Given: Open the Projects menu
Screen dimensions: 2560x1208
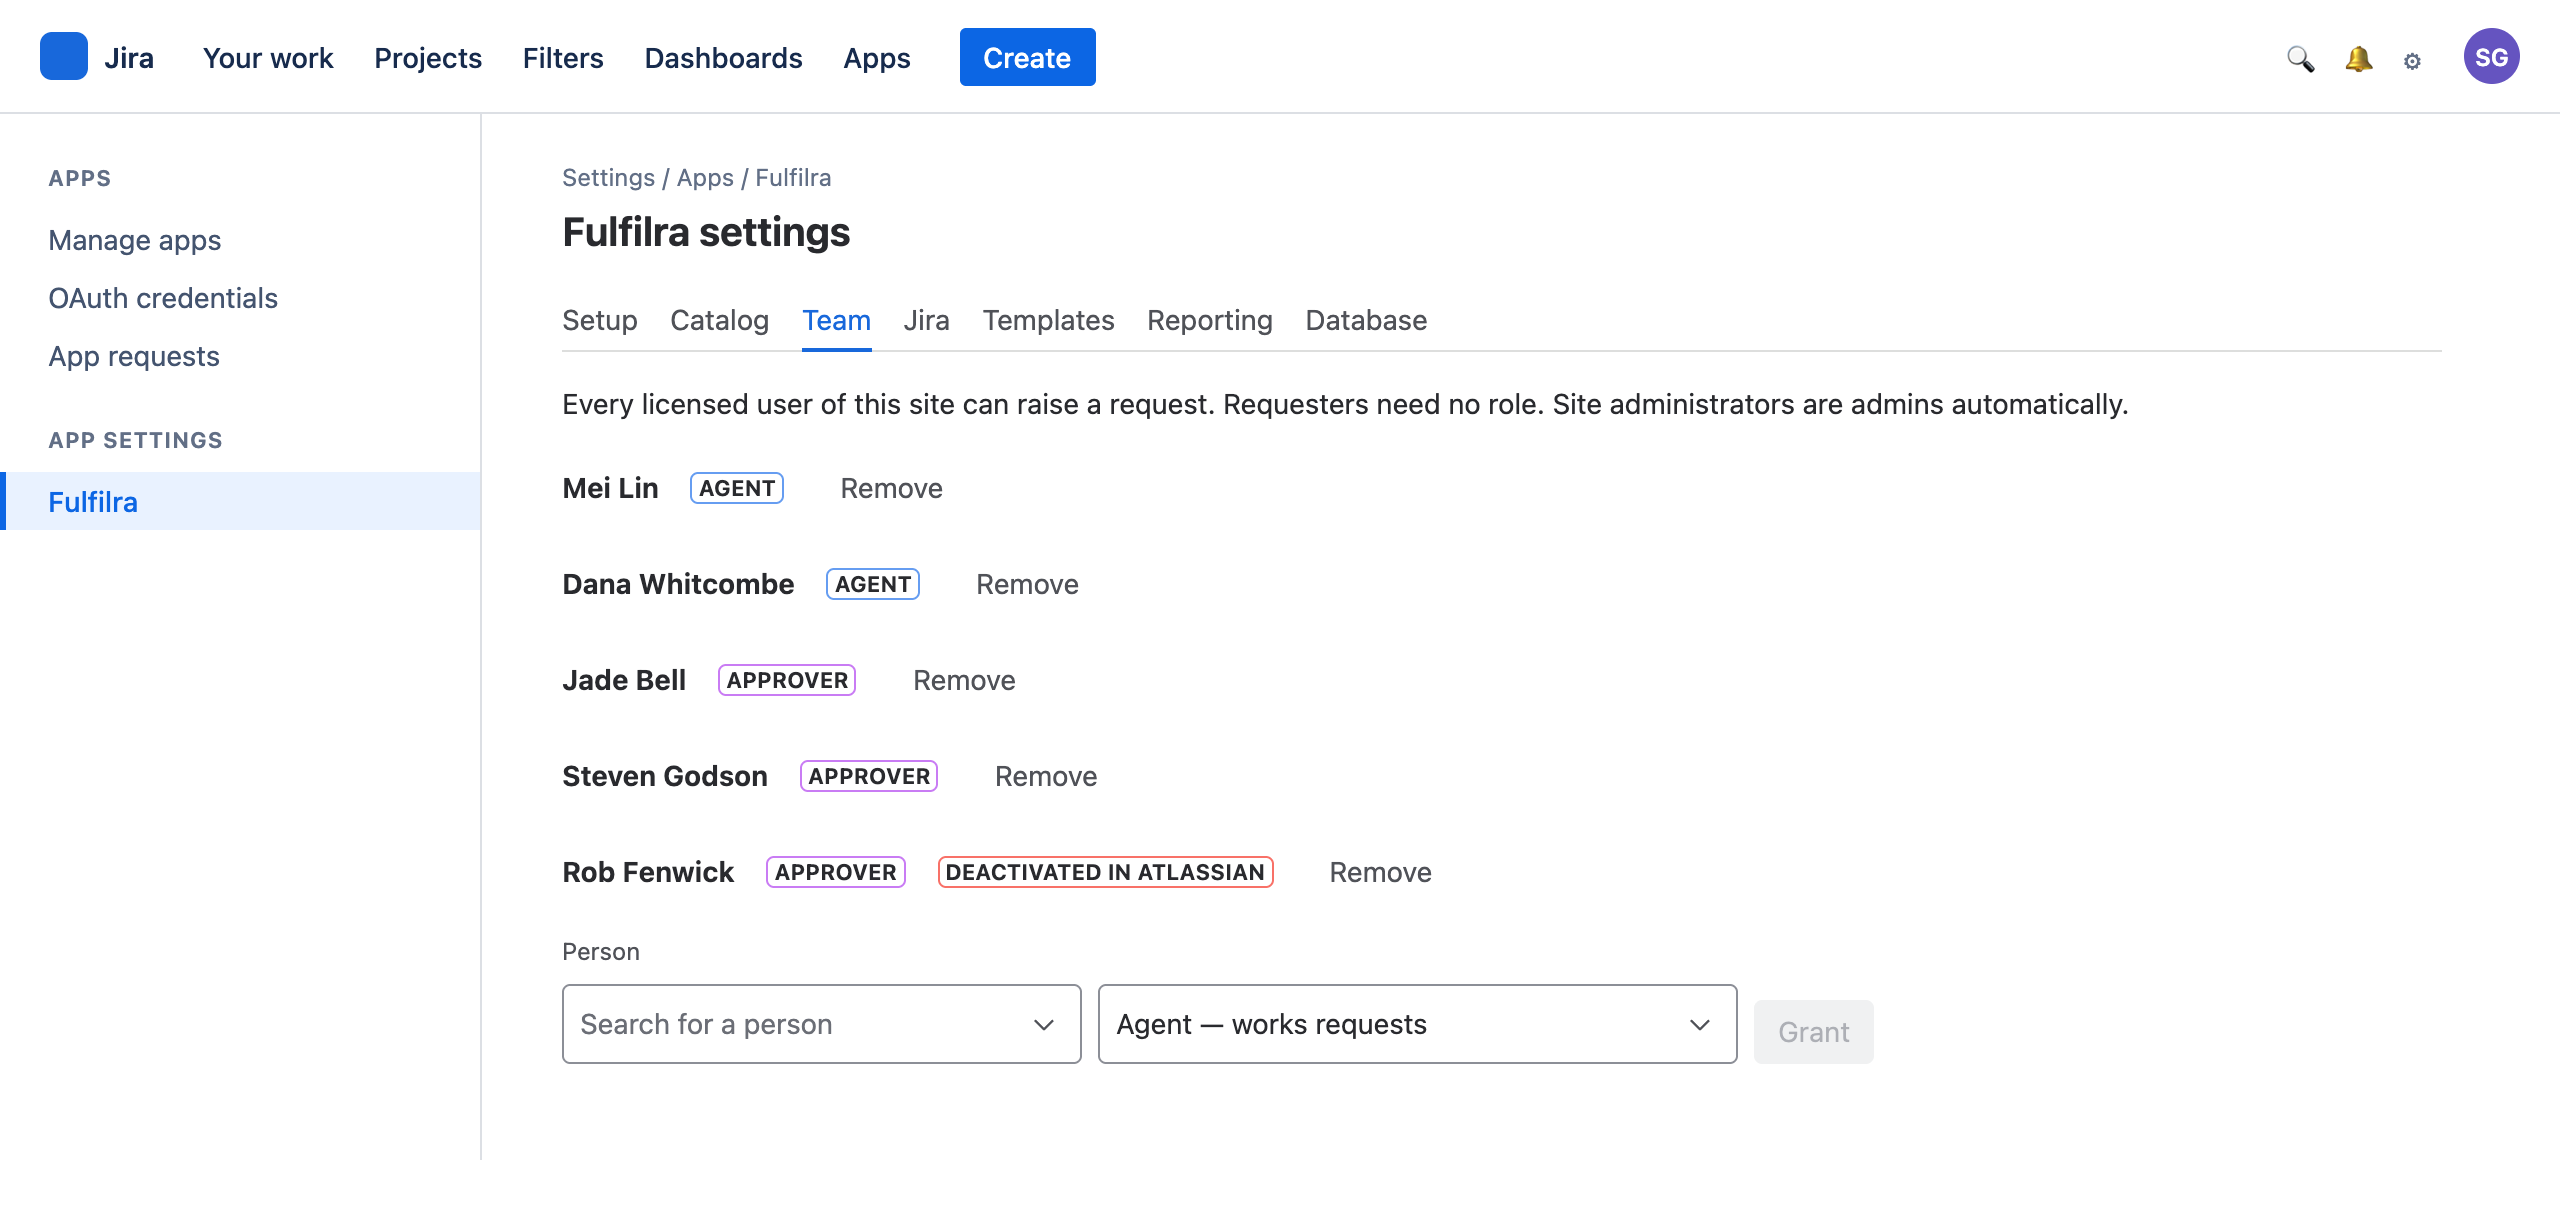Looking at the screenshot, I should [x=428, y=58].
